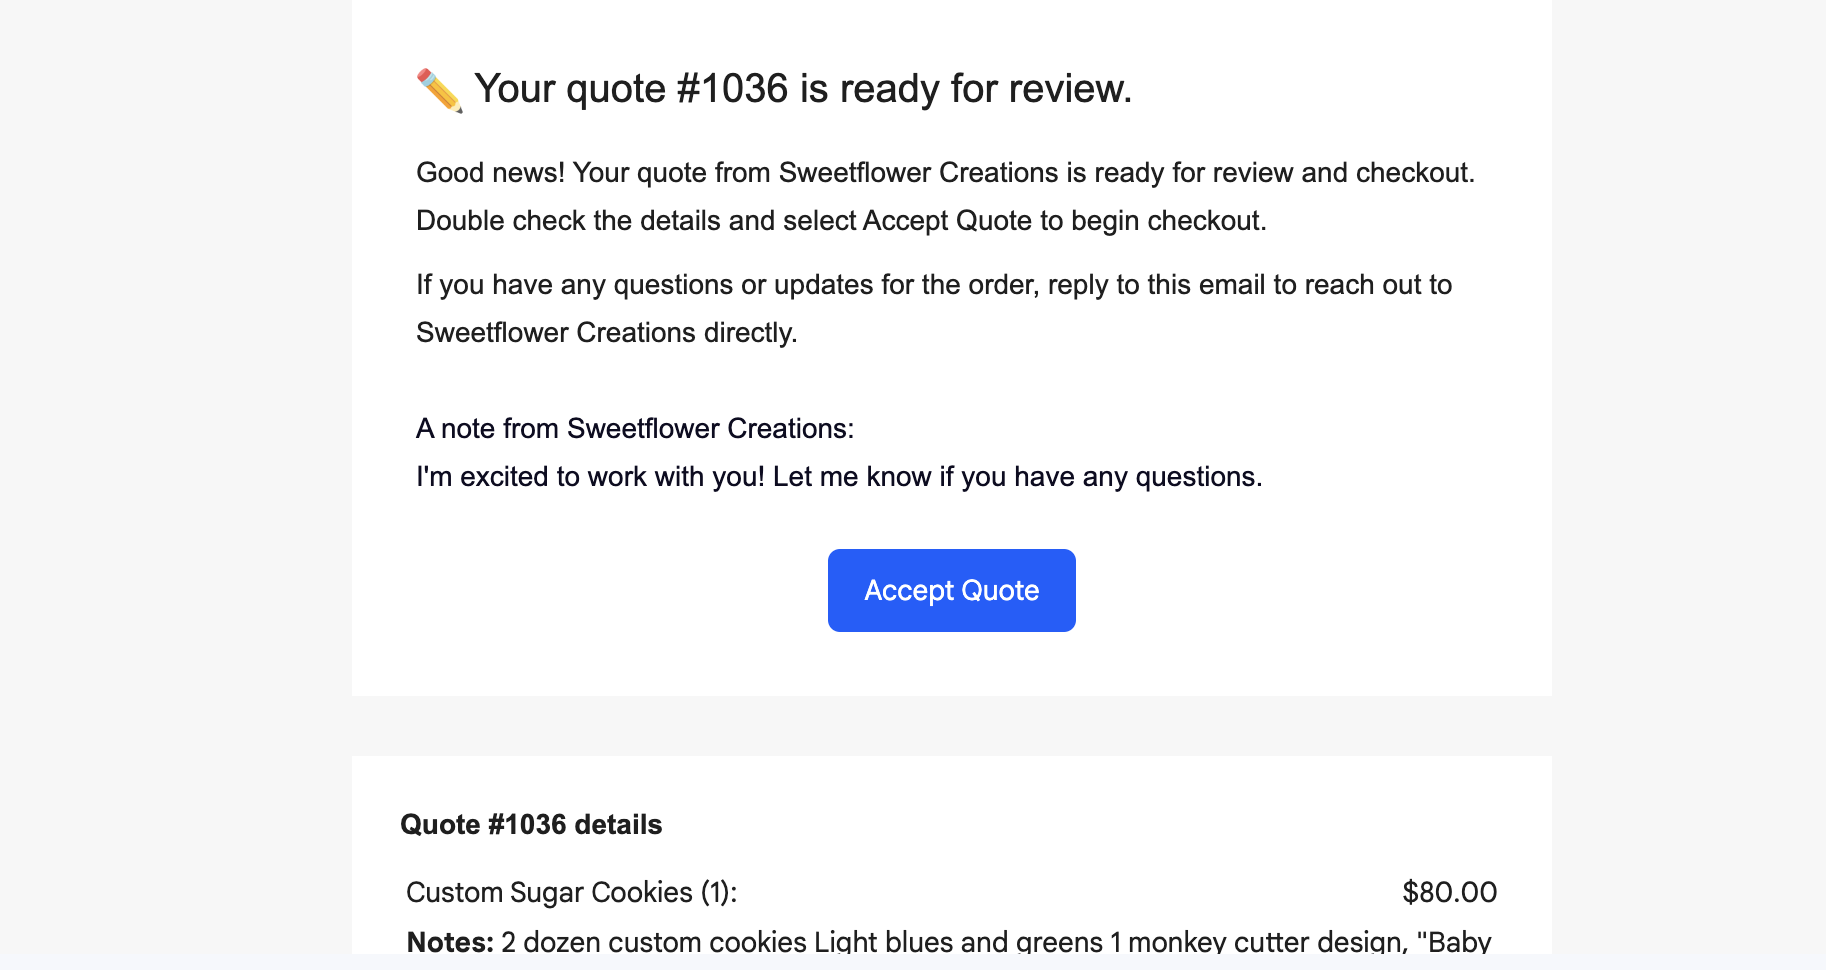The width and height of the screenshot is (1826, 970).
Task: Click the gray divider between the cards
Action: (x=951, y=726)
